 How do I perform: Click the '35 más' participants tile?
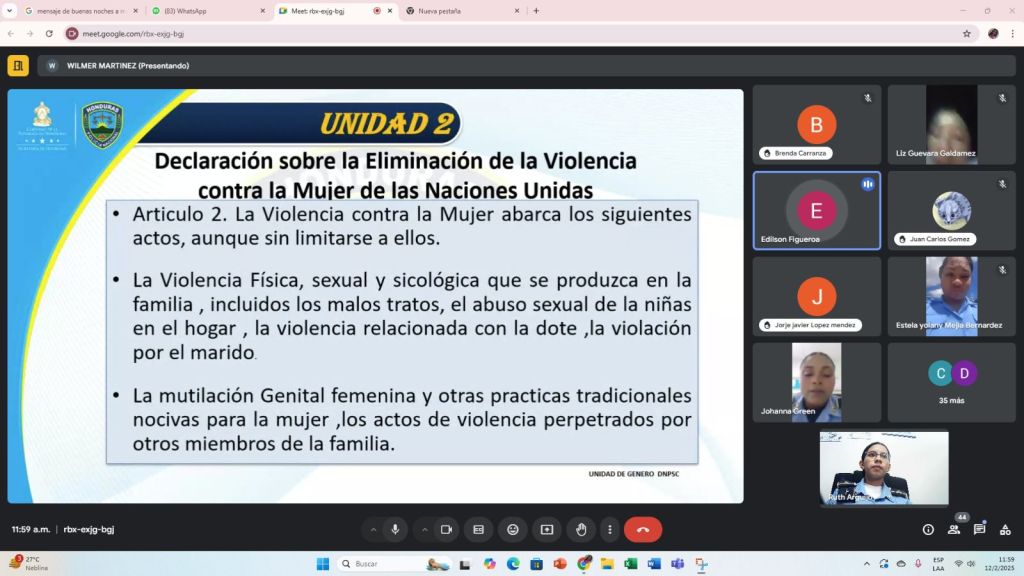(951, 382)
